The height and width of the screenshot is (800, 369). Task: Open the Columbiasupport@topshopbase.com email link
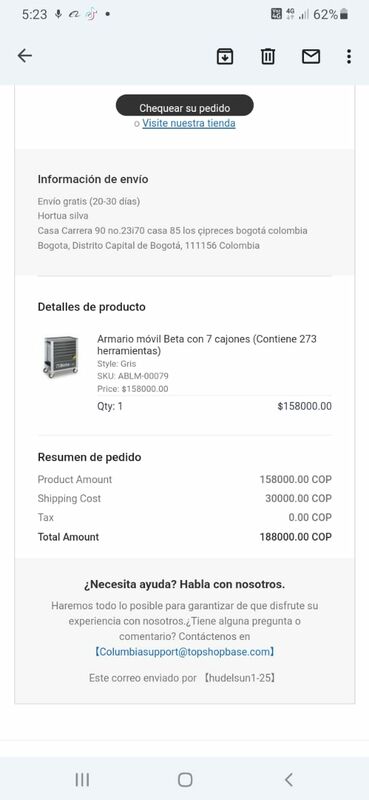[x=185, y=652]
